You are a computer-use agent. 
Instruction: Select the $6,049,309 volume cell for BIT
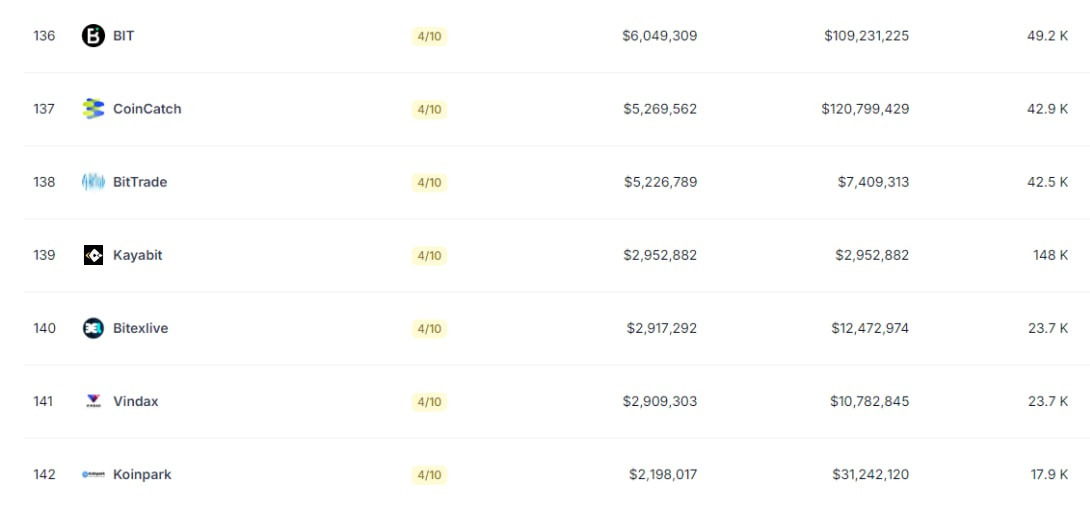660,35
